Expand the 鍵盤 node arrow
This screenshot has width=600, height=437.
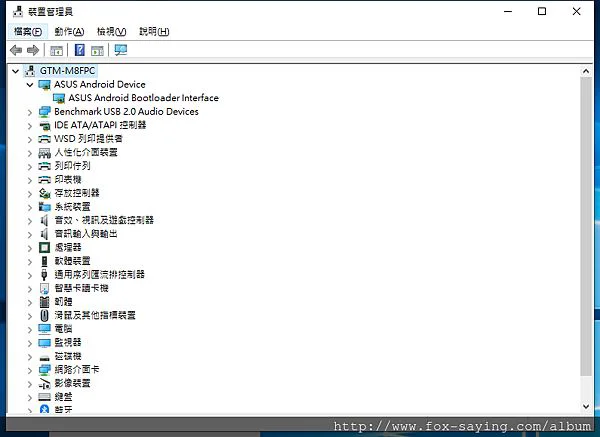[x=30, y=398]
